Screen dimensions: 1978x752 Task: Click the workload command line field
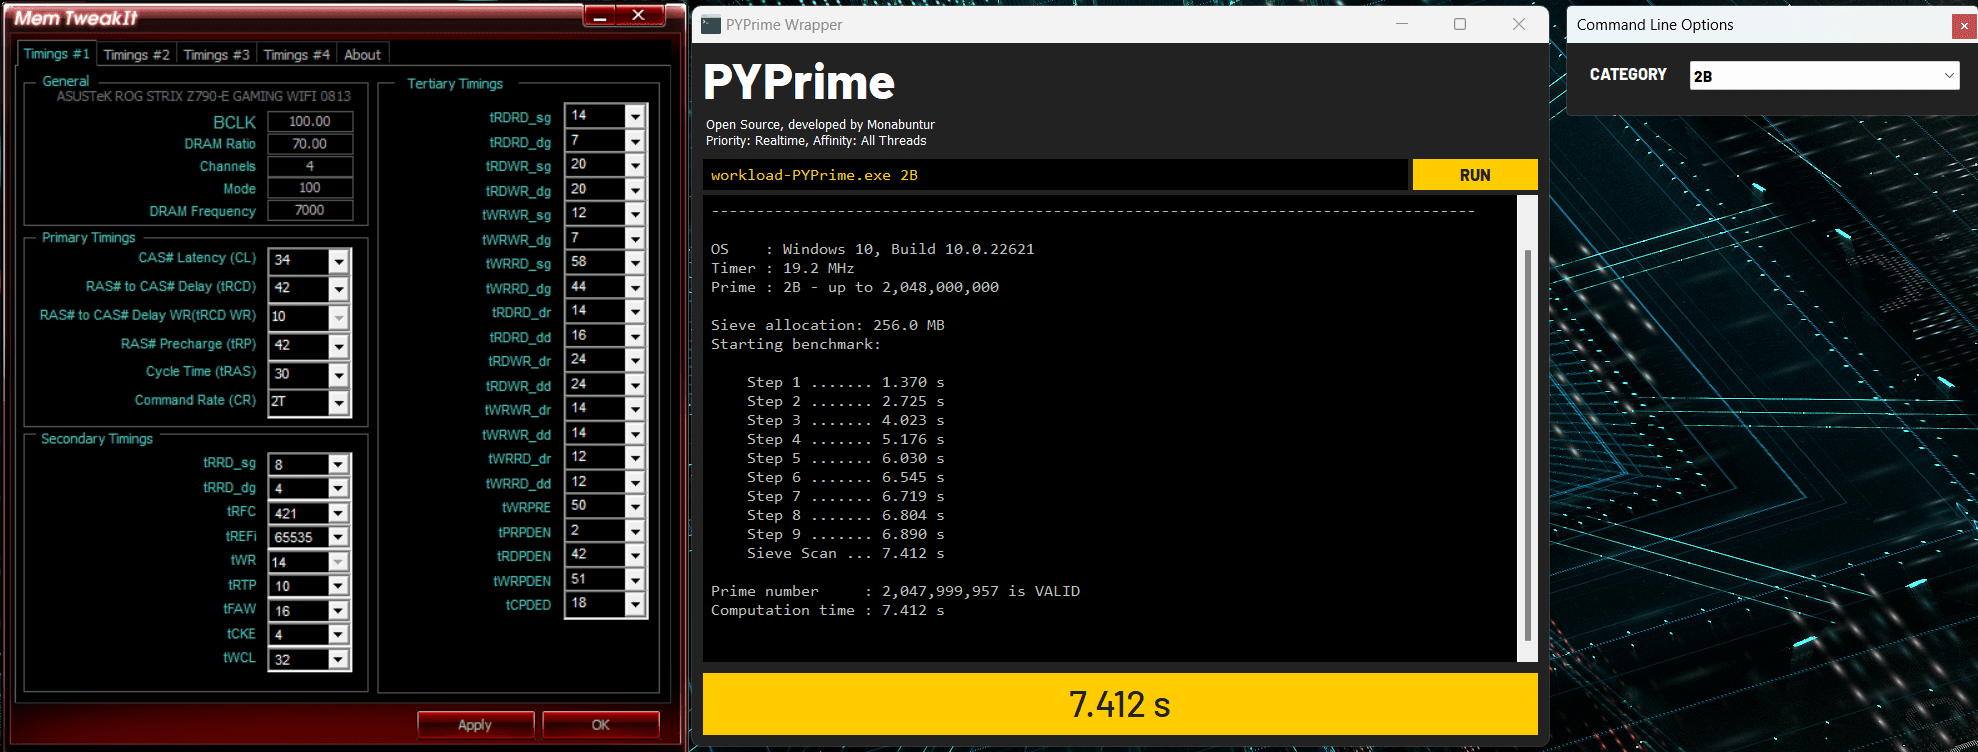pos(1055,175)
